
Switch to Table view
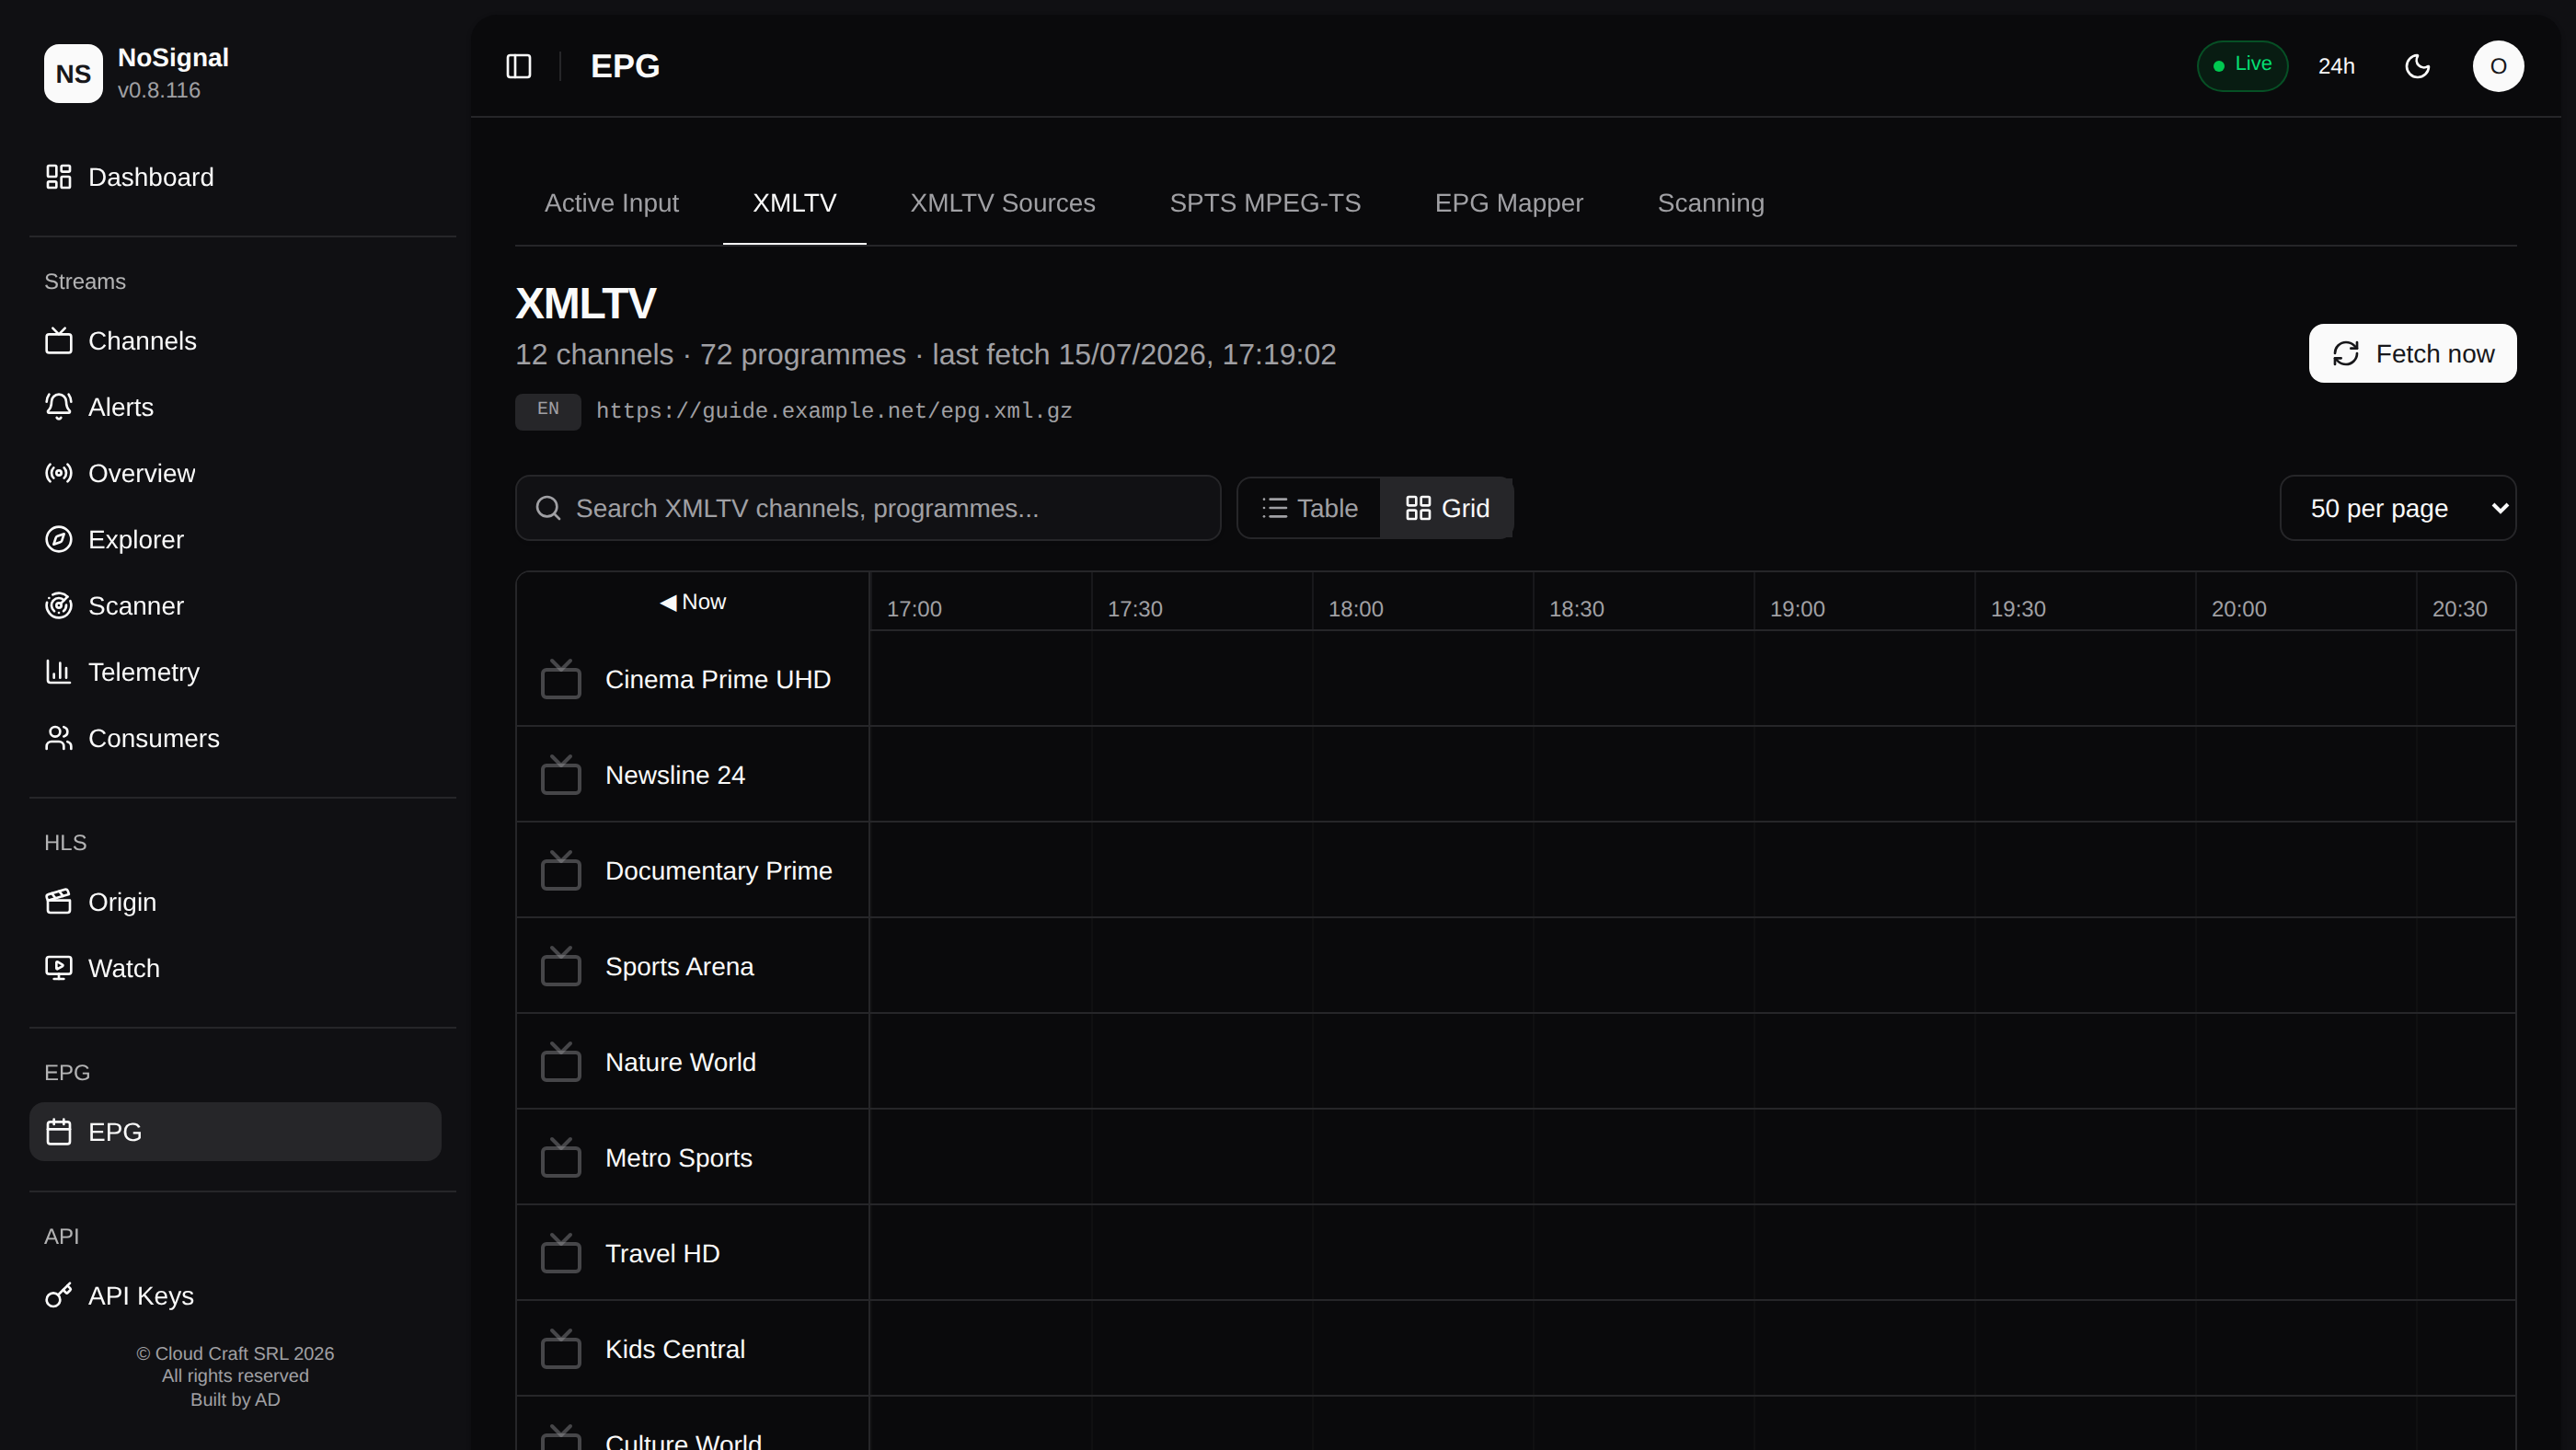point(1310,508)
